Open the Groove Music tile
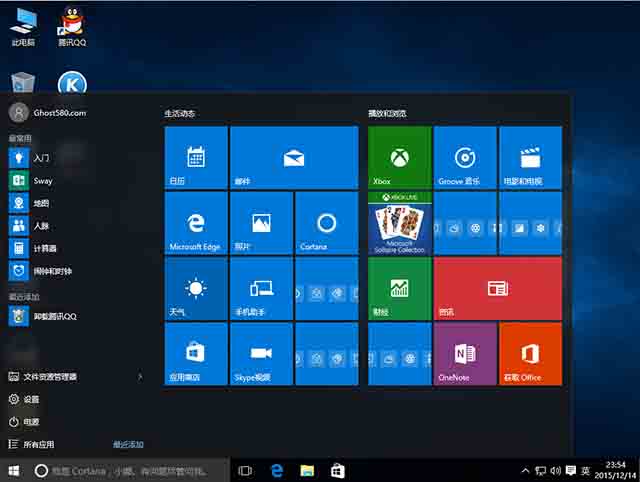The width and height of the screenshot is (640, 482). pyautogui.click(x=465, y=158)
